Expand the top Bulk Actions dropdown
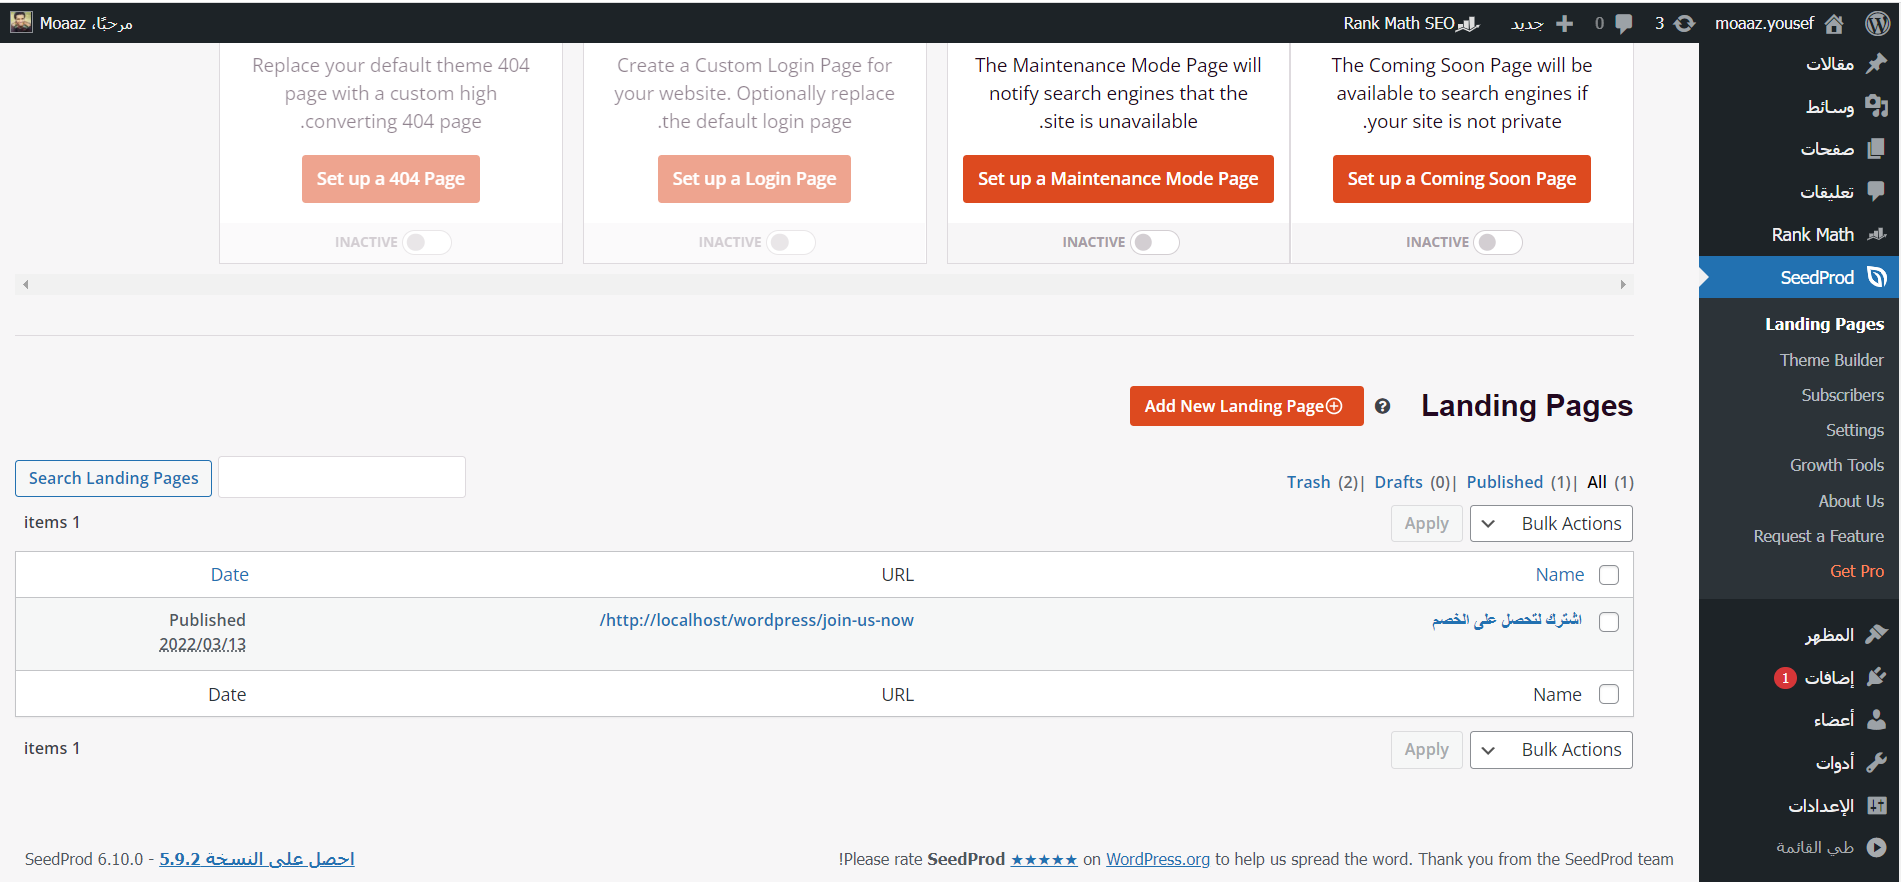This screenshot has height=882, width=1901. click(1551, 524)
